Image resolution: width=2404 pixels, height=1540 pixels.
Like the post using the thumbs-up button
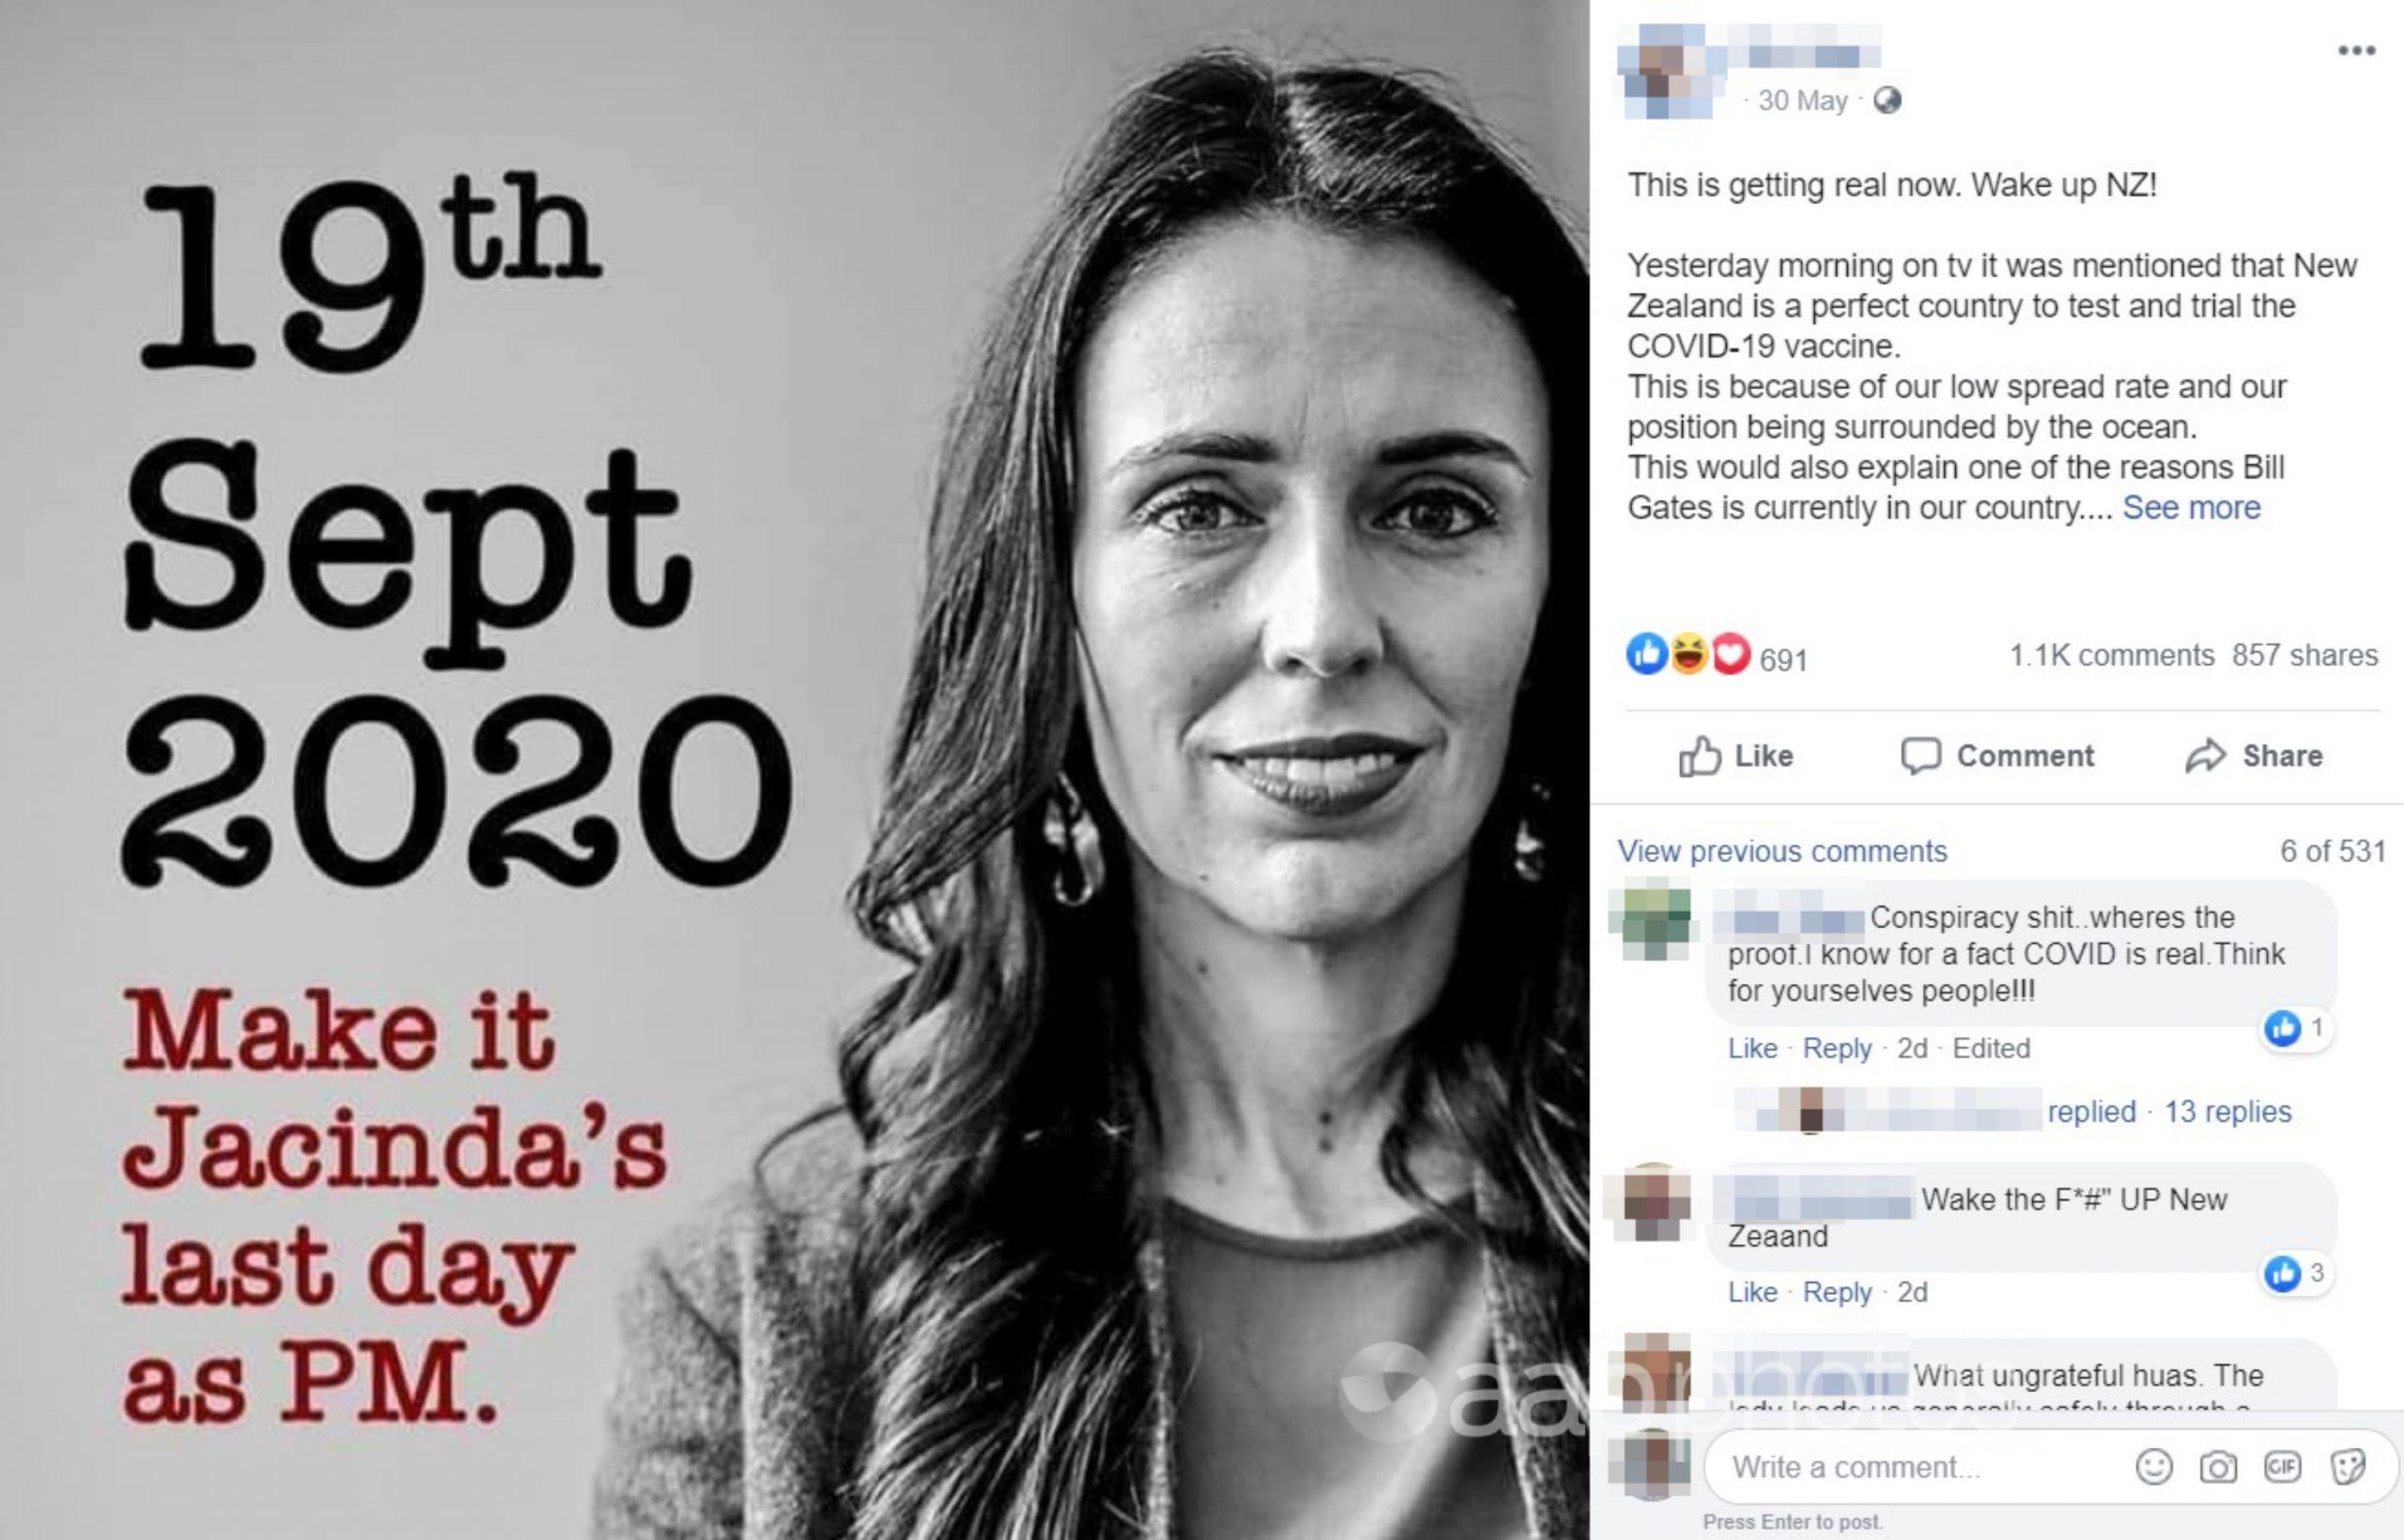point(1735,756)
